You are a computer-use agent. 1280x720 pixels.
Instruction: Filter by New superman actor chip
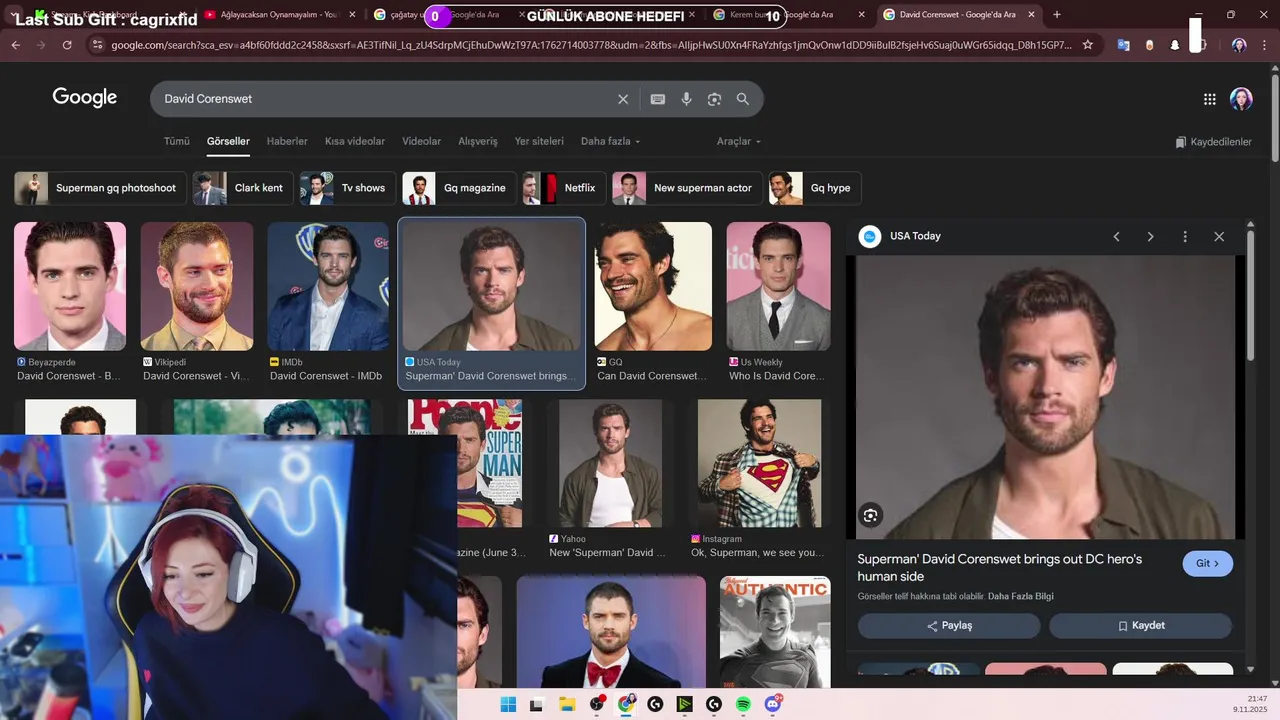(x=688, y=188)
